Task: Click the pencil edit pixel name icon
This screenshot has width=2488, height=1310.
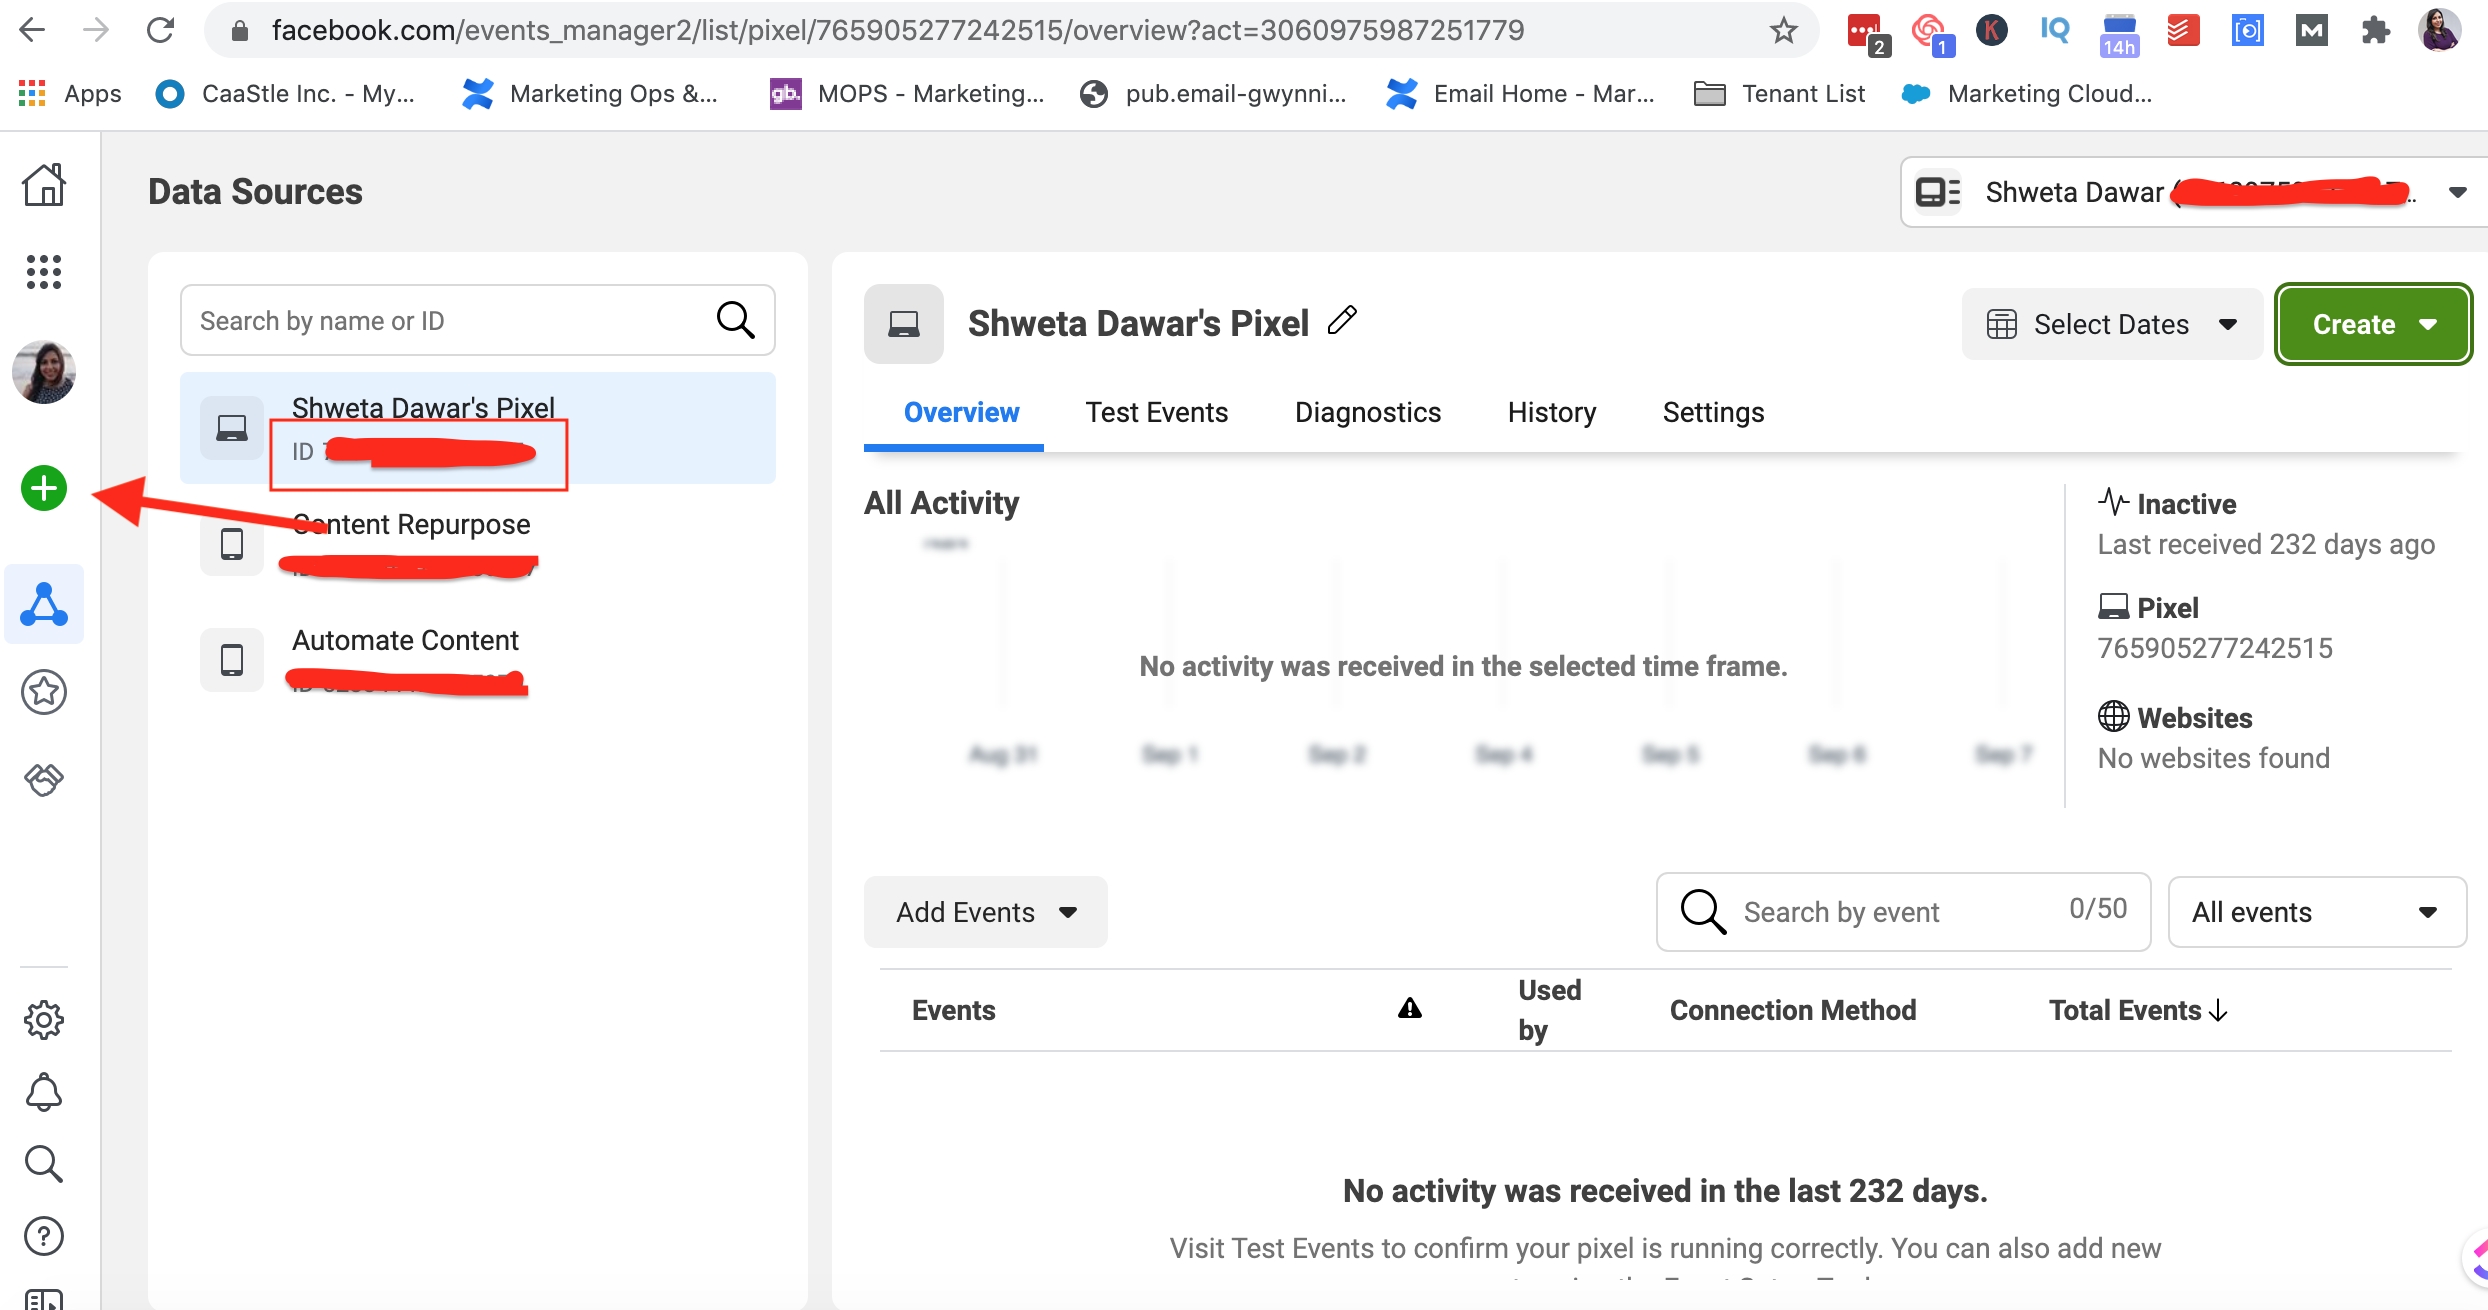Action: 1342,320
